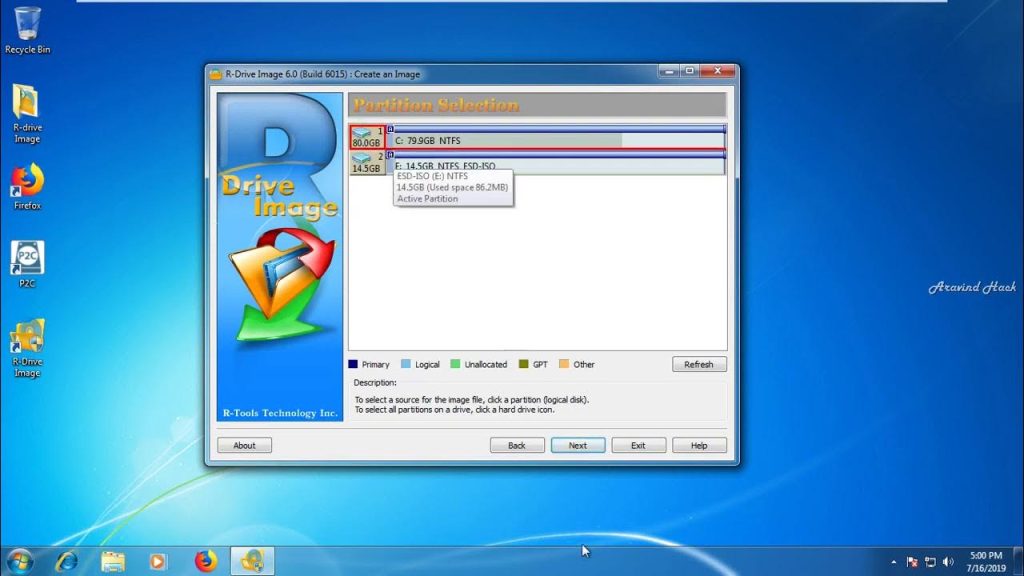
Task: Open the volume control in the system tray
Action: (948, 560)
